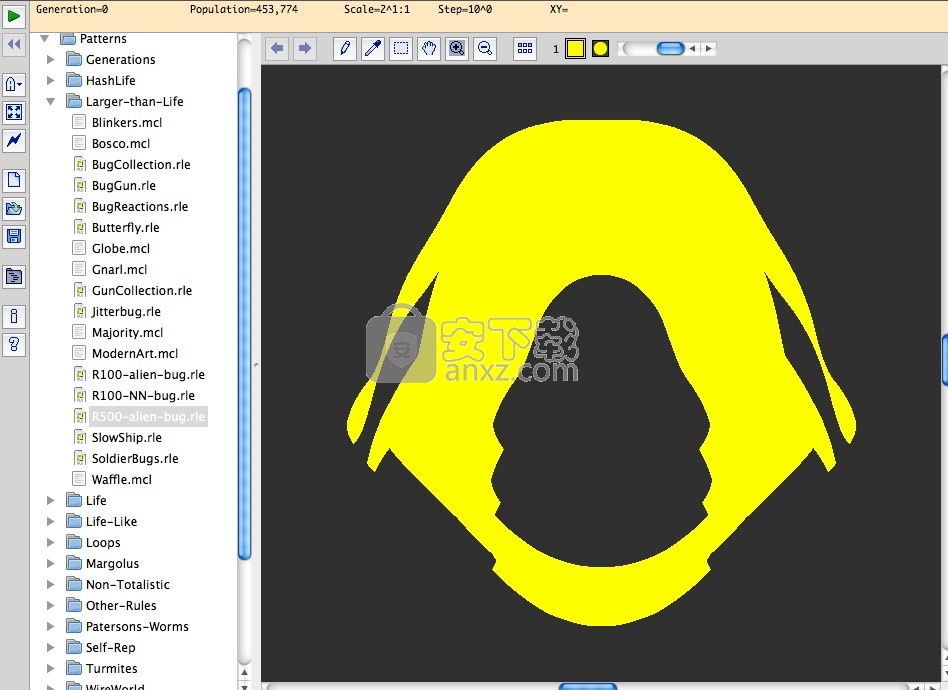Create a new pattern document

click(14, 180)
